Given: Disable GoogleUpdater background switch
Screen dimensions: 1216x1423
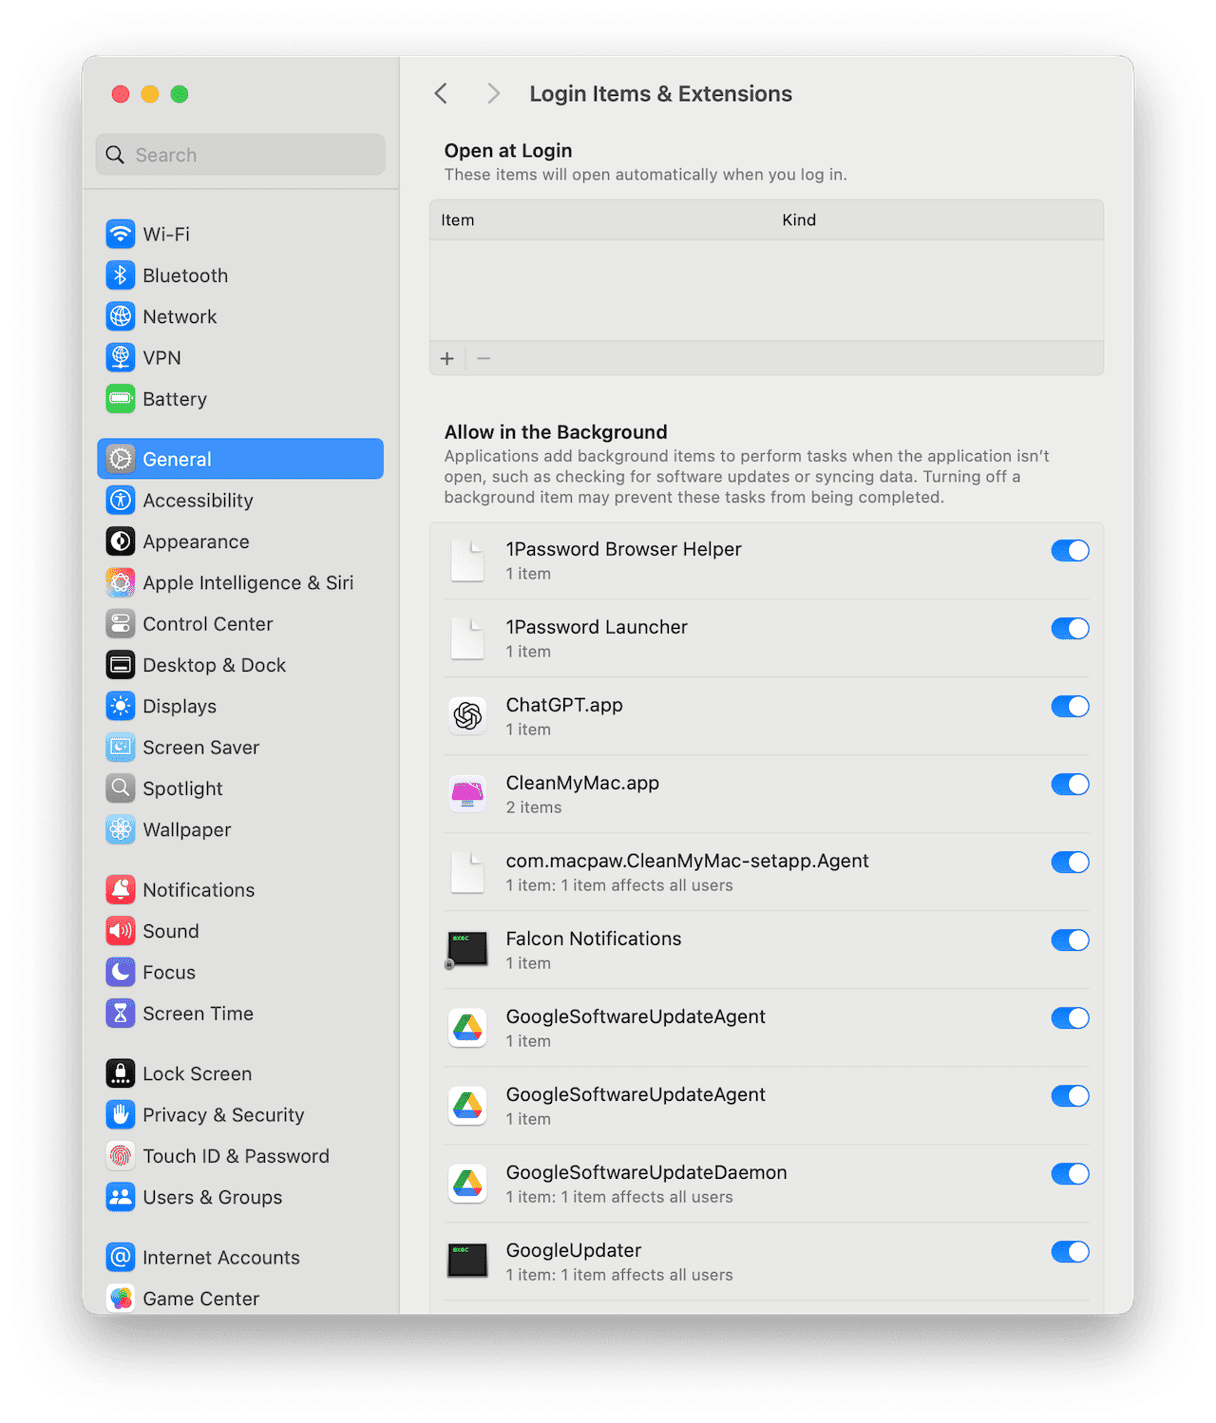Looking at the screenshot, I should coord(1070,1253).
